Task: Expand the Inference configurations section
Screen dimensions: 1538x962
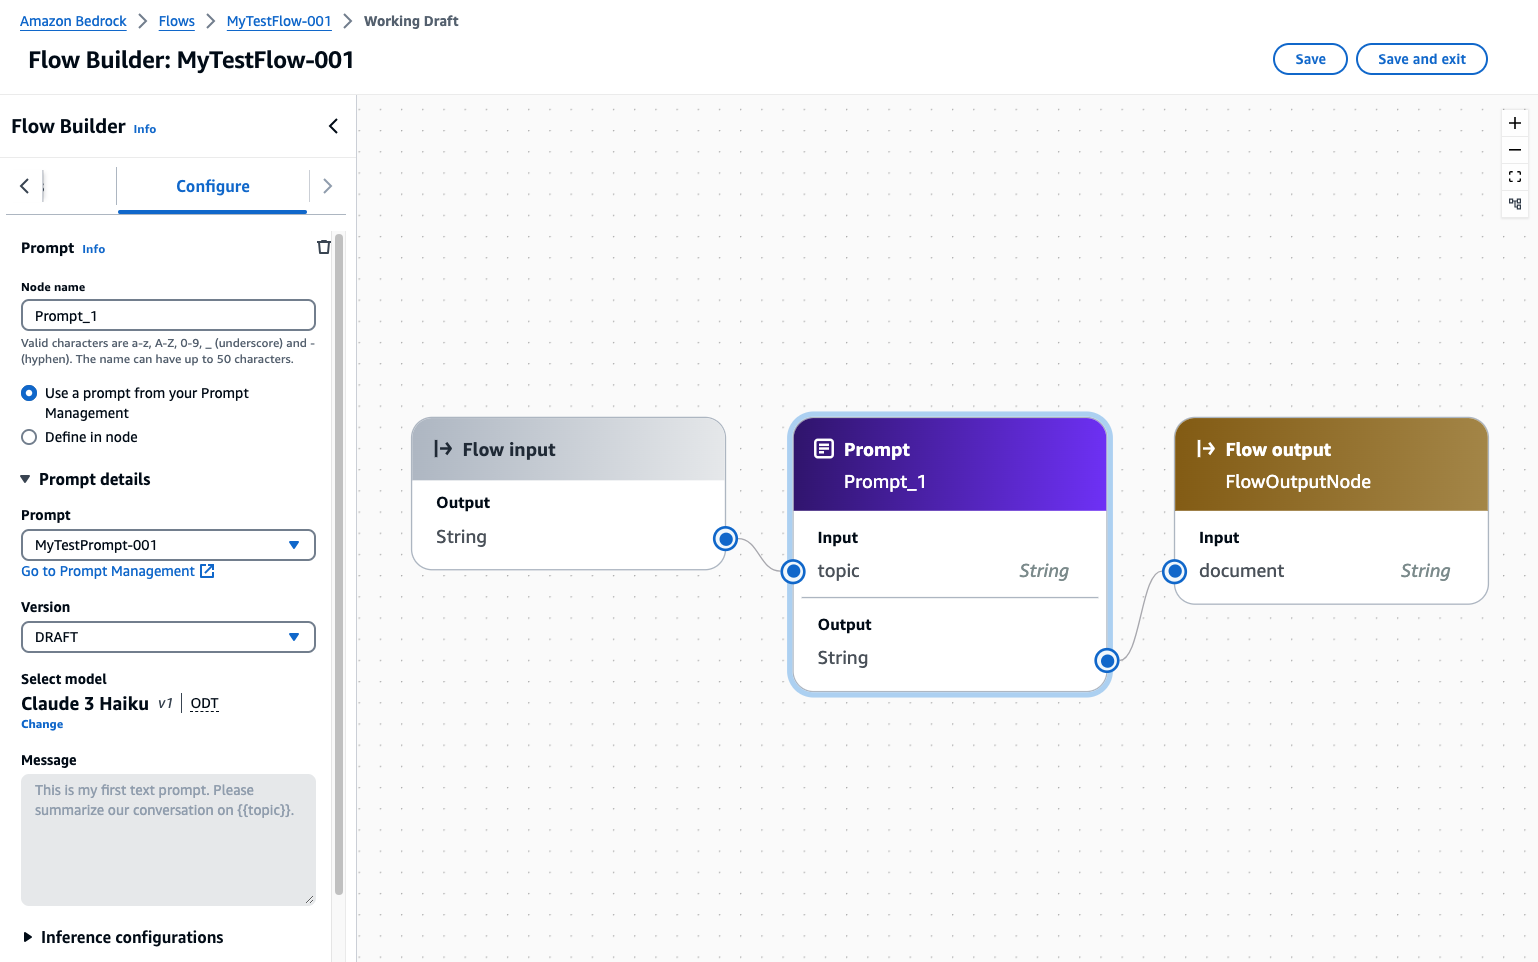Action: [28, 937]
